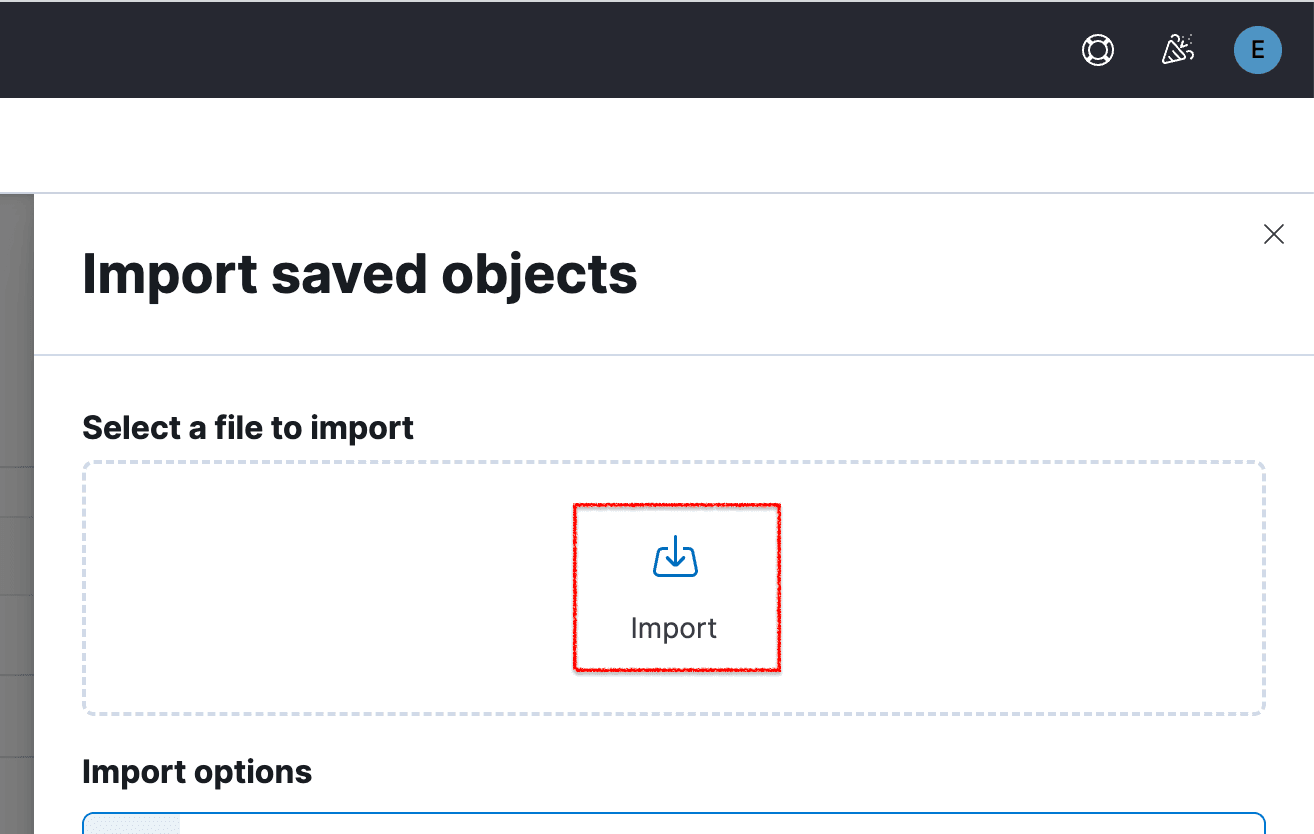
Task: Click the blue import tray icon
Action: pos(675,557)
